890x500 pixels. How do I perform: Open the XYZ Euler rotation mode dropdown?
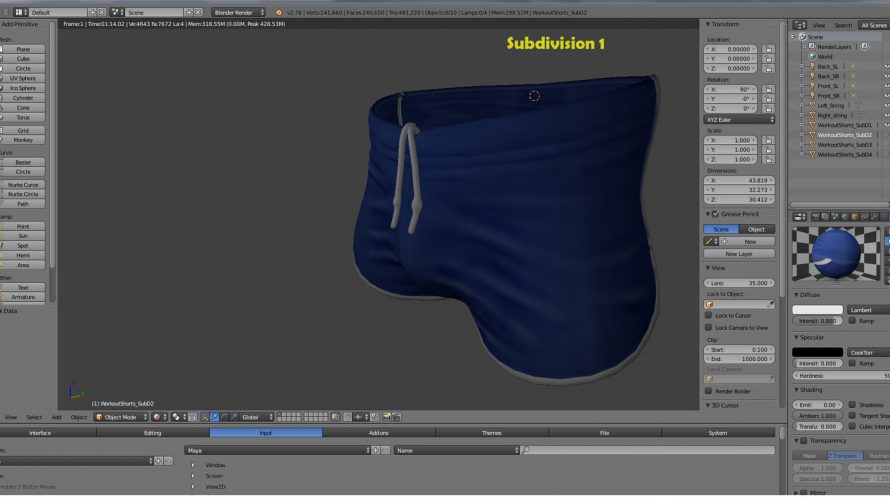[x=740, y=119]
